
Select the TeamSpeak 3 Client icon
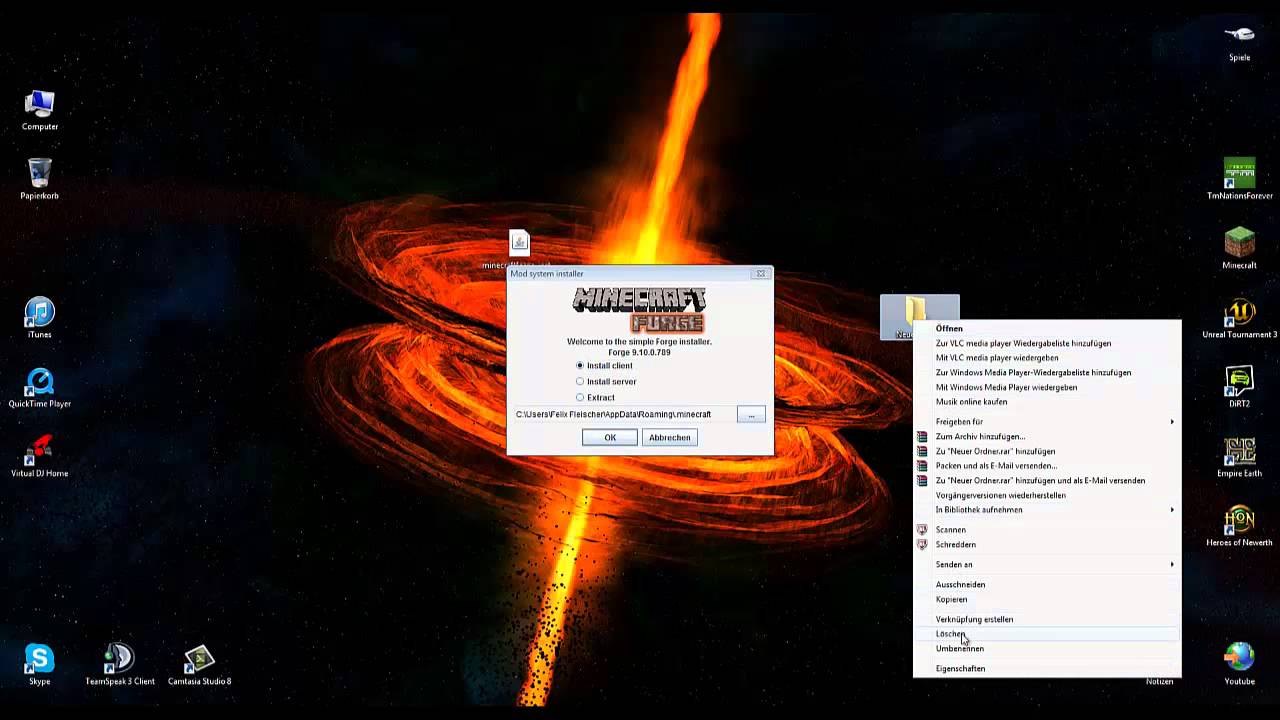pos(120,665)
